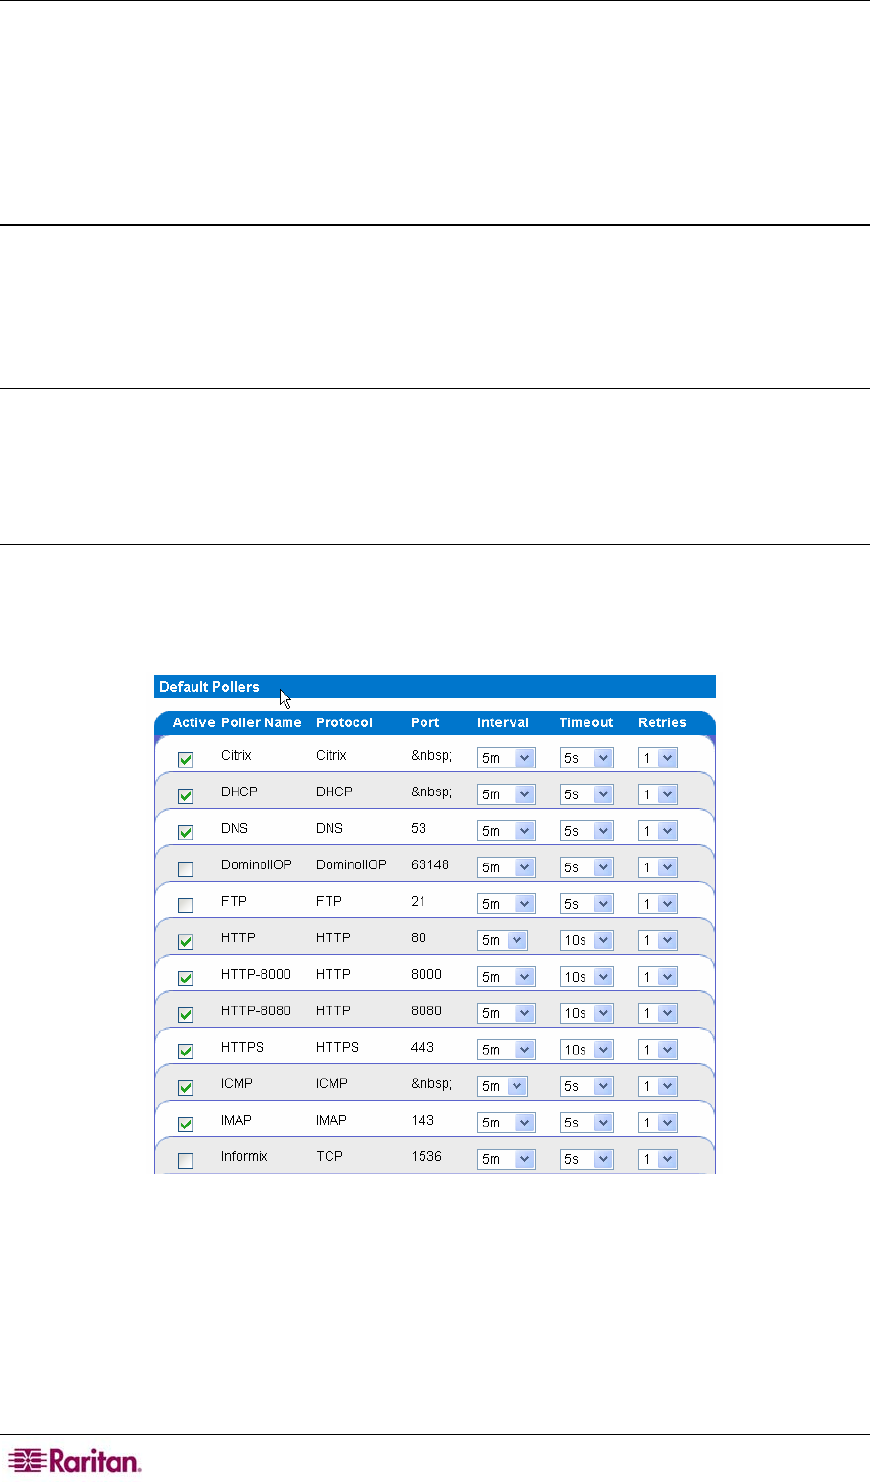
Task: Click the Poller Name column header
Action: coord(261,723)
